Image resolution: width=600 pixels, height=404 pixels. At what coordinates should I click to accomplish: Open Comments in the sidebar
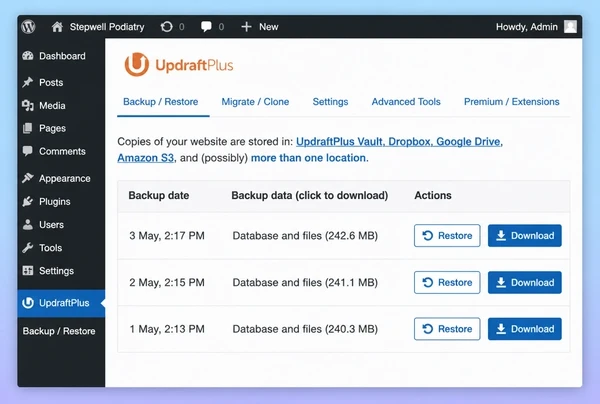pyautogui.click(x=62, y=151)
